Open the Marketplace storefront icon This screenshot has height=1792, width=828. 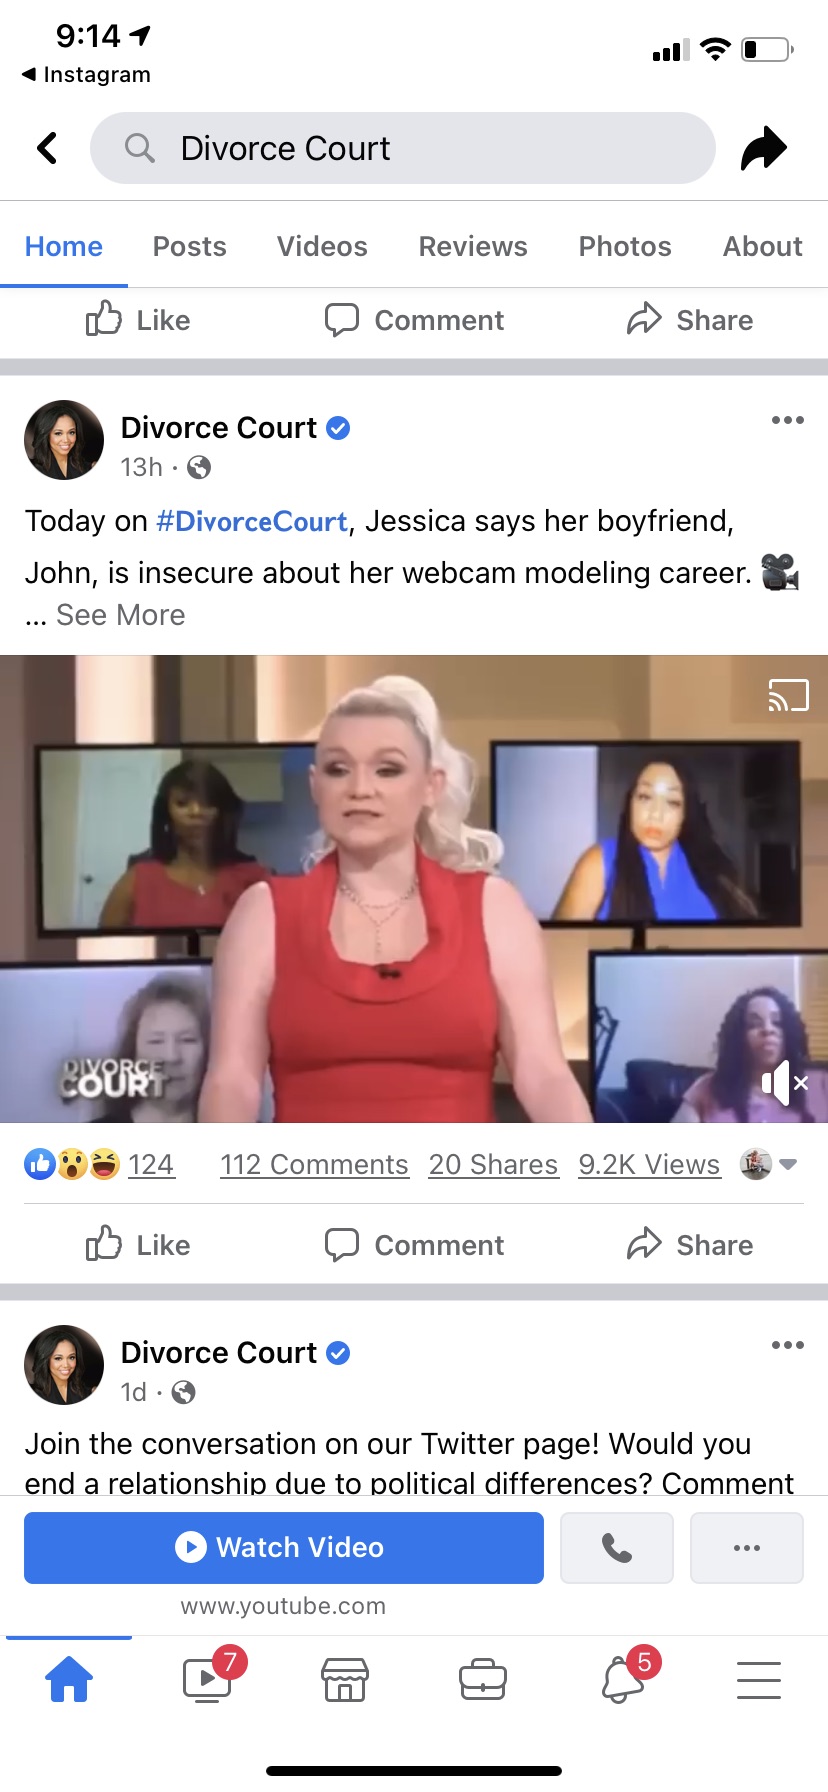point(345,1679)
